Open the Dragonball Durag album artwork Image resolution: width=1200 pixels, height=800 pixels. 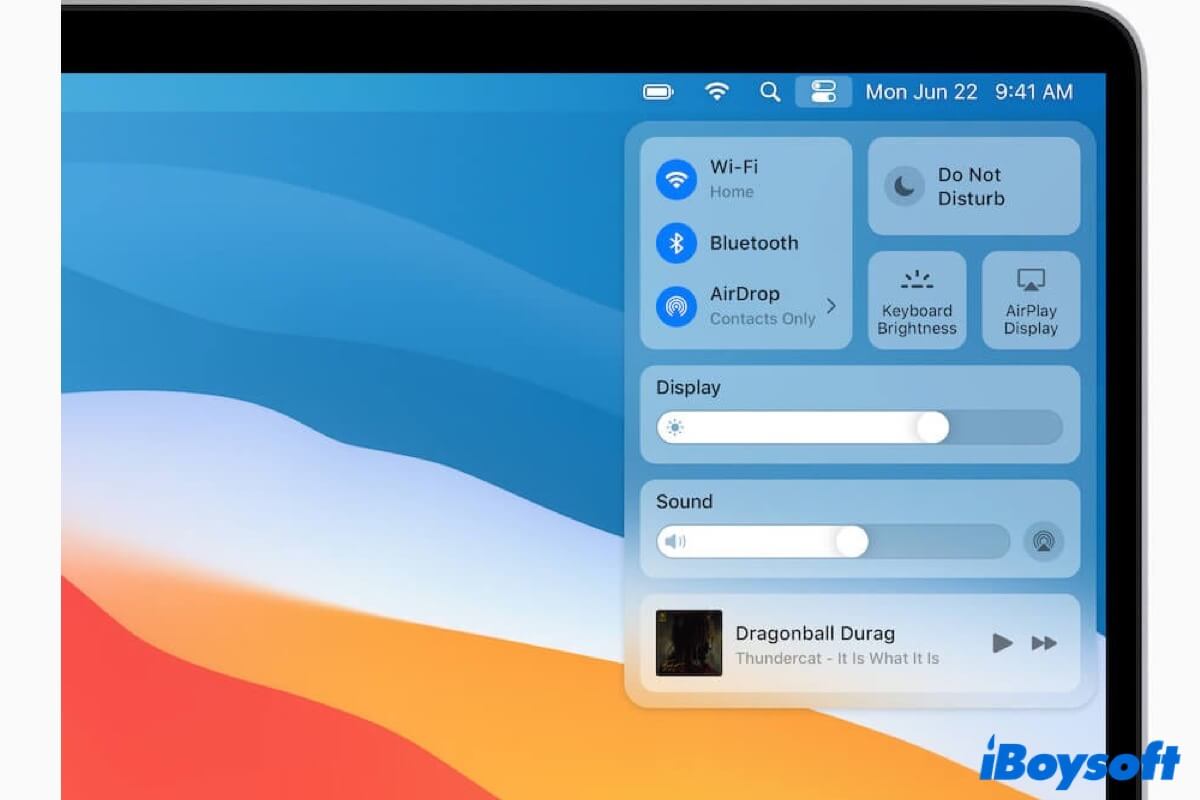[x=688, y=643]
